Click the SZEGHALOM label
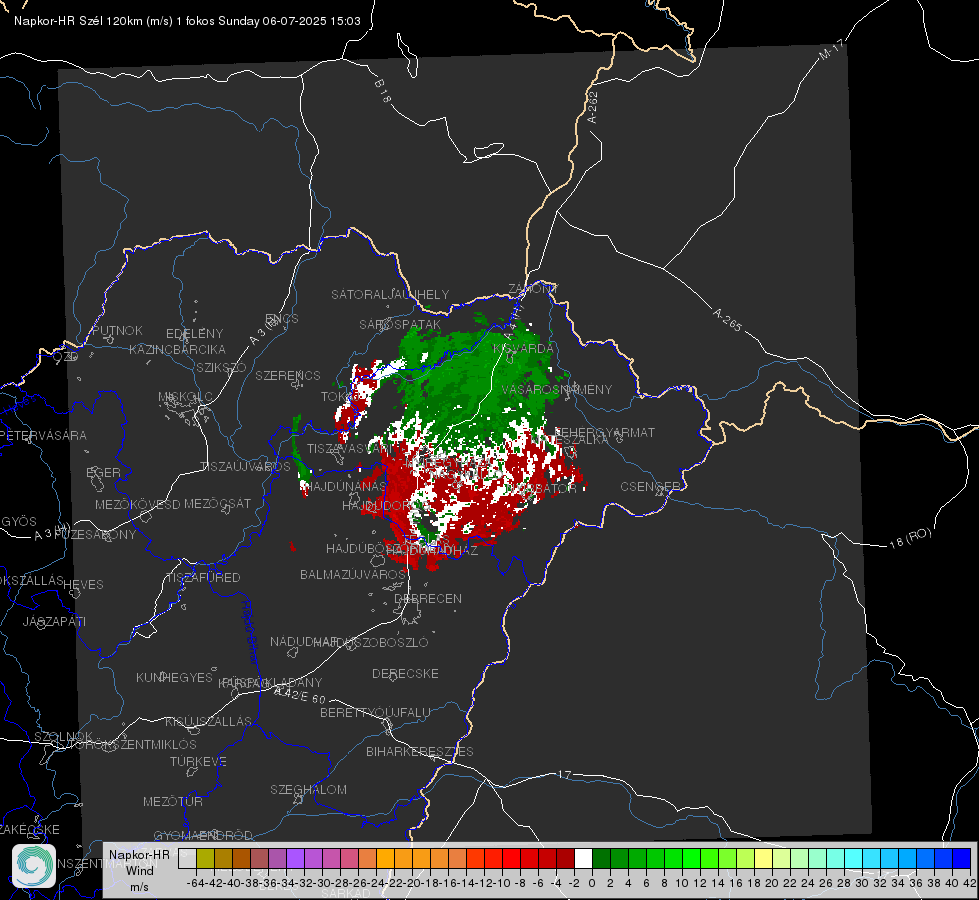Viewport: 979px width, 900px height. 308,789
